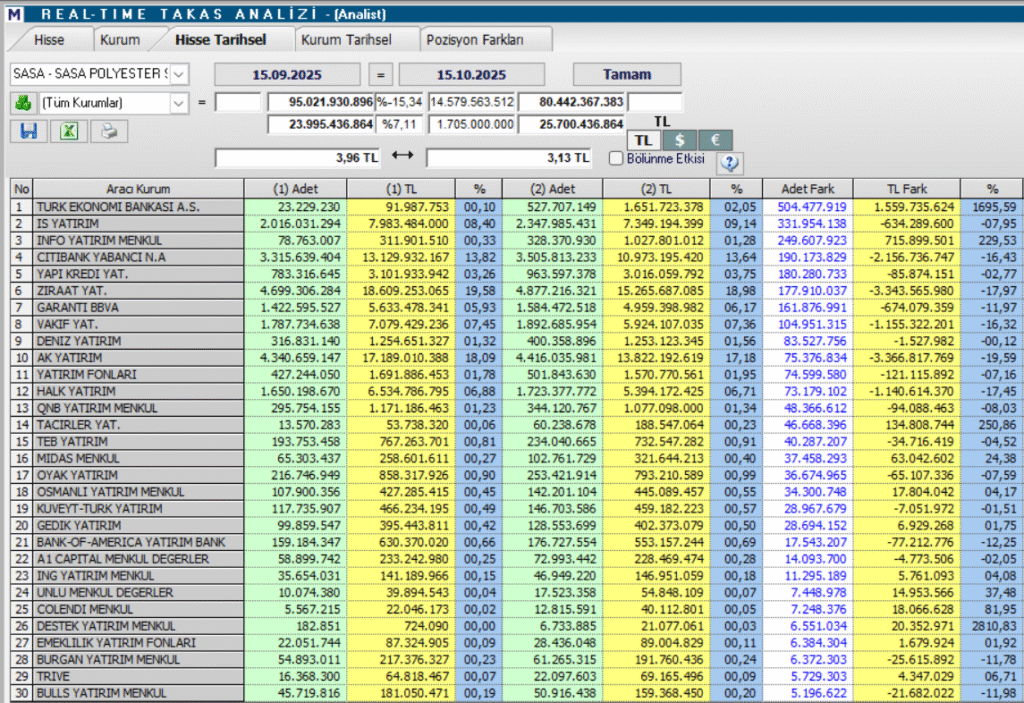Viewport: 1024px width, 703px height.
Task: Click the double arrow between prices
Action: pos(402,155)
